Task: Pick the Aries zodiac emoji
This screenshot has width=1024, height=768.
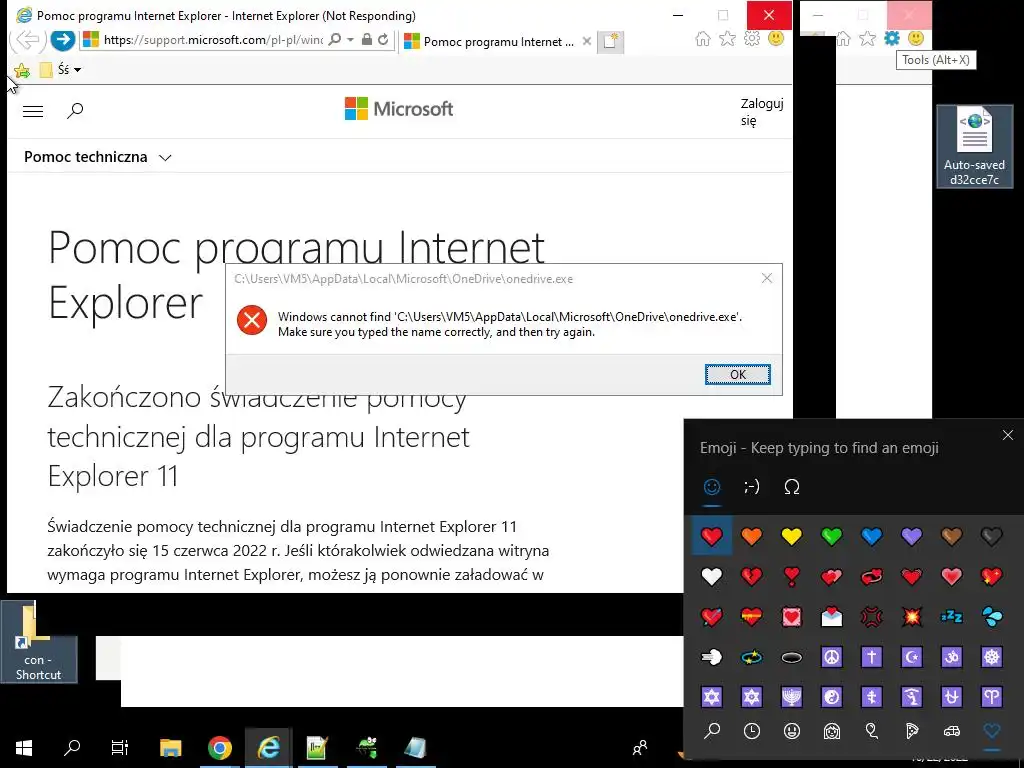Action: (x=991, y=697)
